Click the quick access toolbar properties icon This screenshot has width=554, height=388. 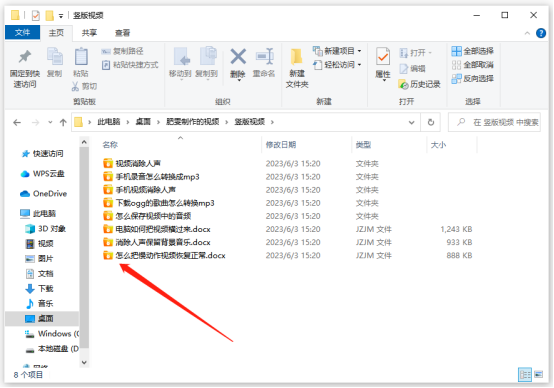click(x=36, y=16)
